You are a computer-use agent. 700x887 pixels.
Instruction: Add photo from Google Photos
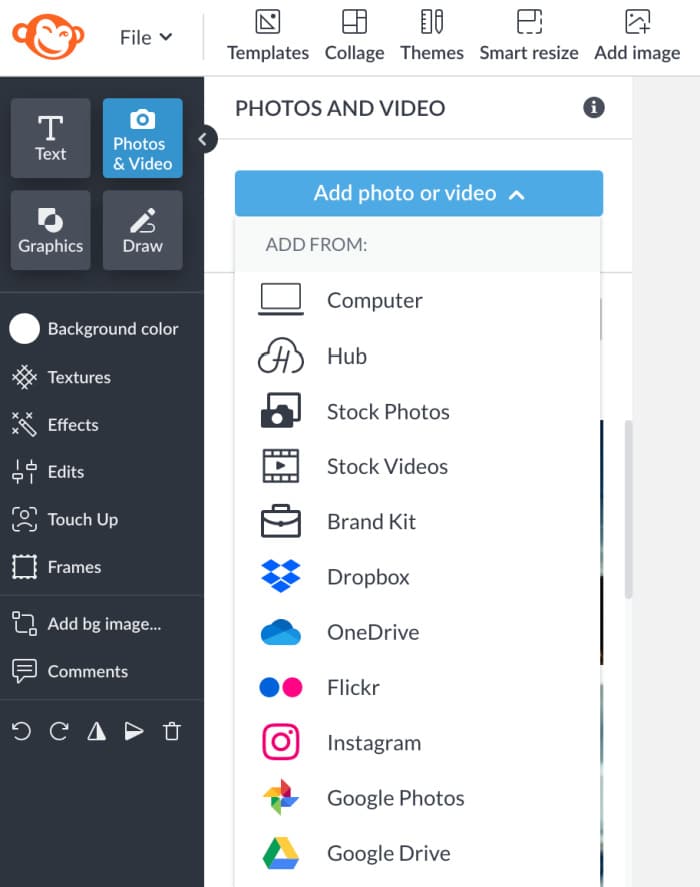click(417, 798)
